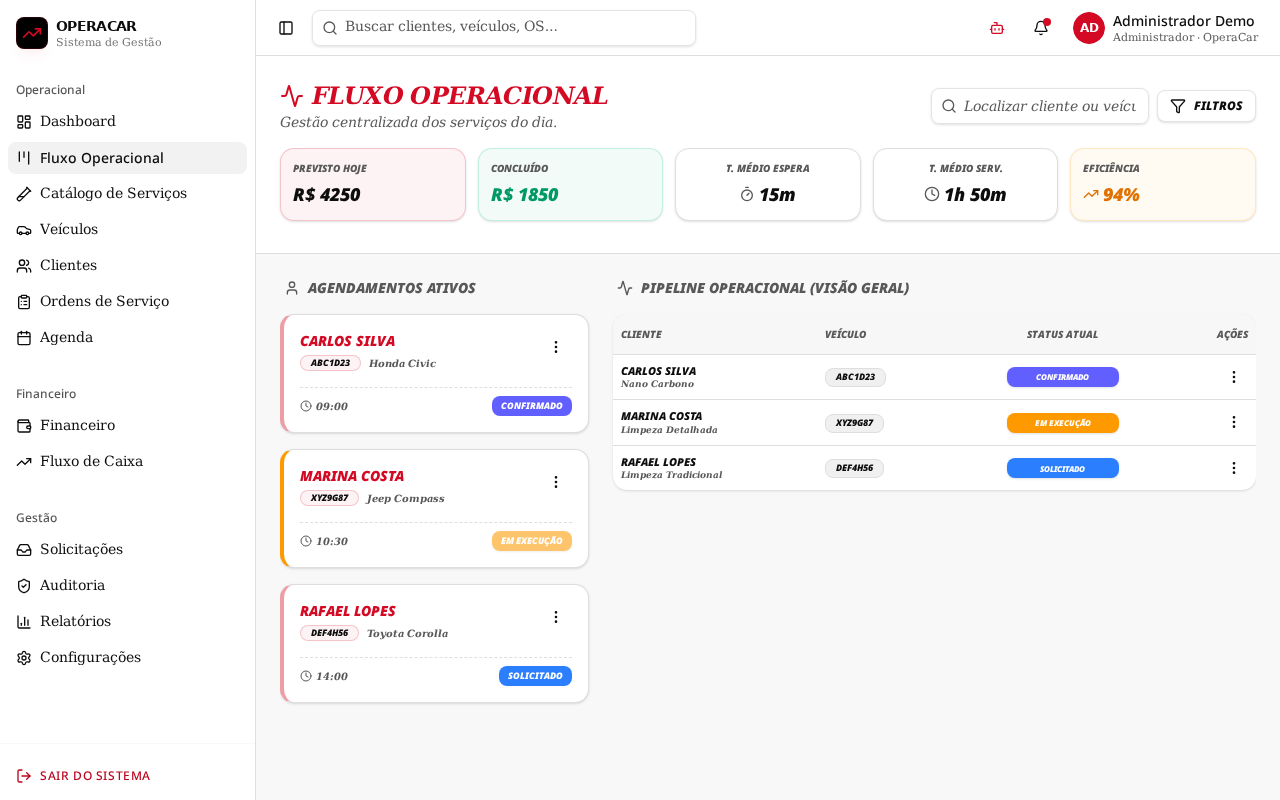Open the notifications bell
The width and height of the screenshot is (1280, 800).
(1041, 28)
